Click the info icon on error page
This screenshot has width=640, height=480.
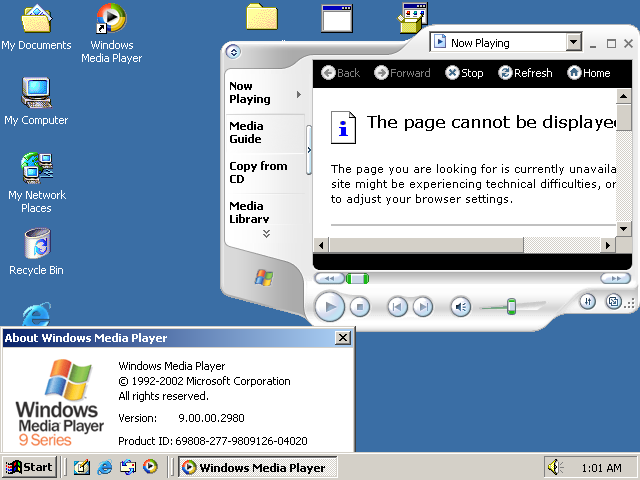tap(343, 127)
